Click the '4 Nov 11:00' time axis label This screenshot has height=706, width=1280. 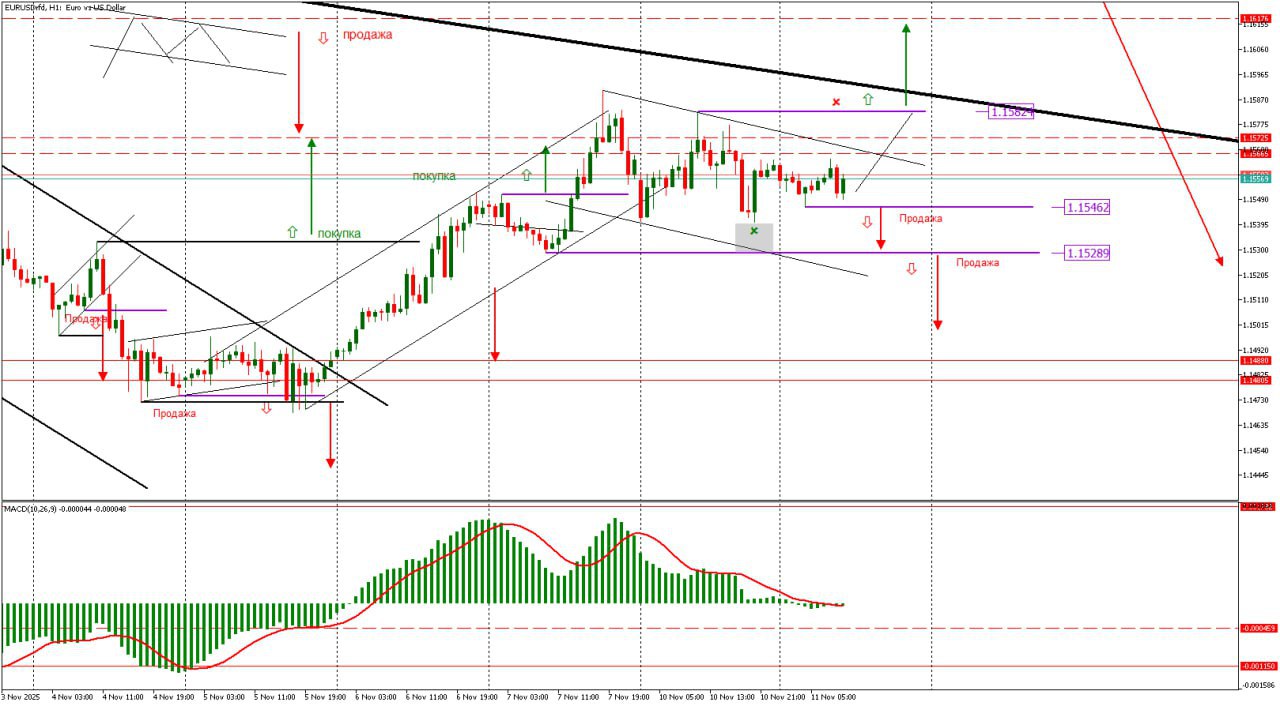point(123,697)
